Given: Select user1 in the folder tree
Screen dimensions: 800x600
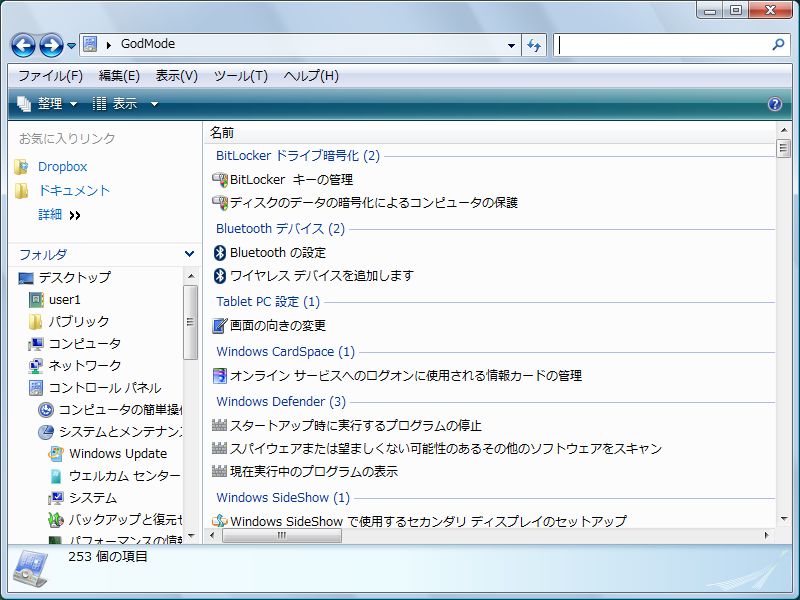Looking at the screenshot, I should click(x=64, y=299).
